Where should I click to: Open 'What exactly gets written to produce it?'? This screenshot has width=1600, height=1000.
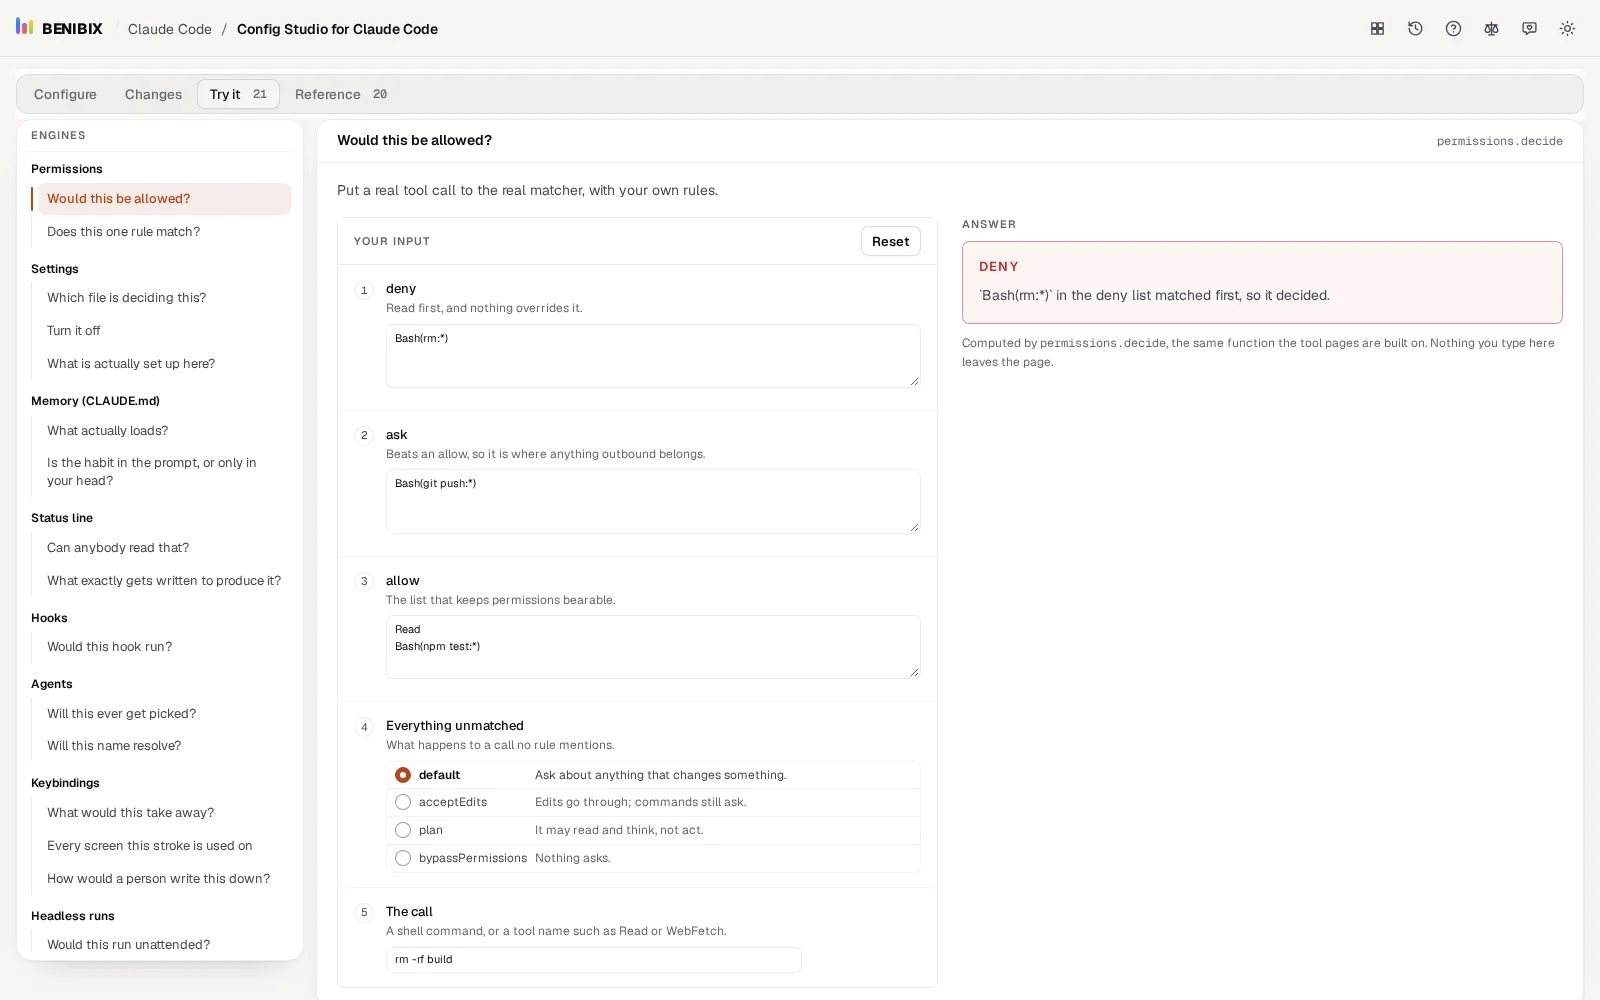(x=164, y=580)
